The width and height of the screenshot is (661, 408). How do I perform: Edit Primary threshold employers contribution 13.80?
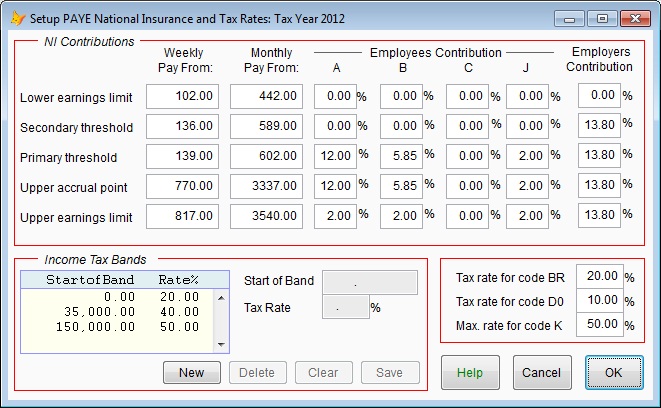coord(599,155)
